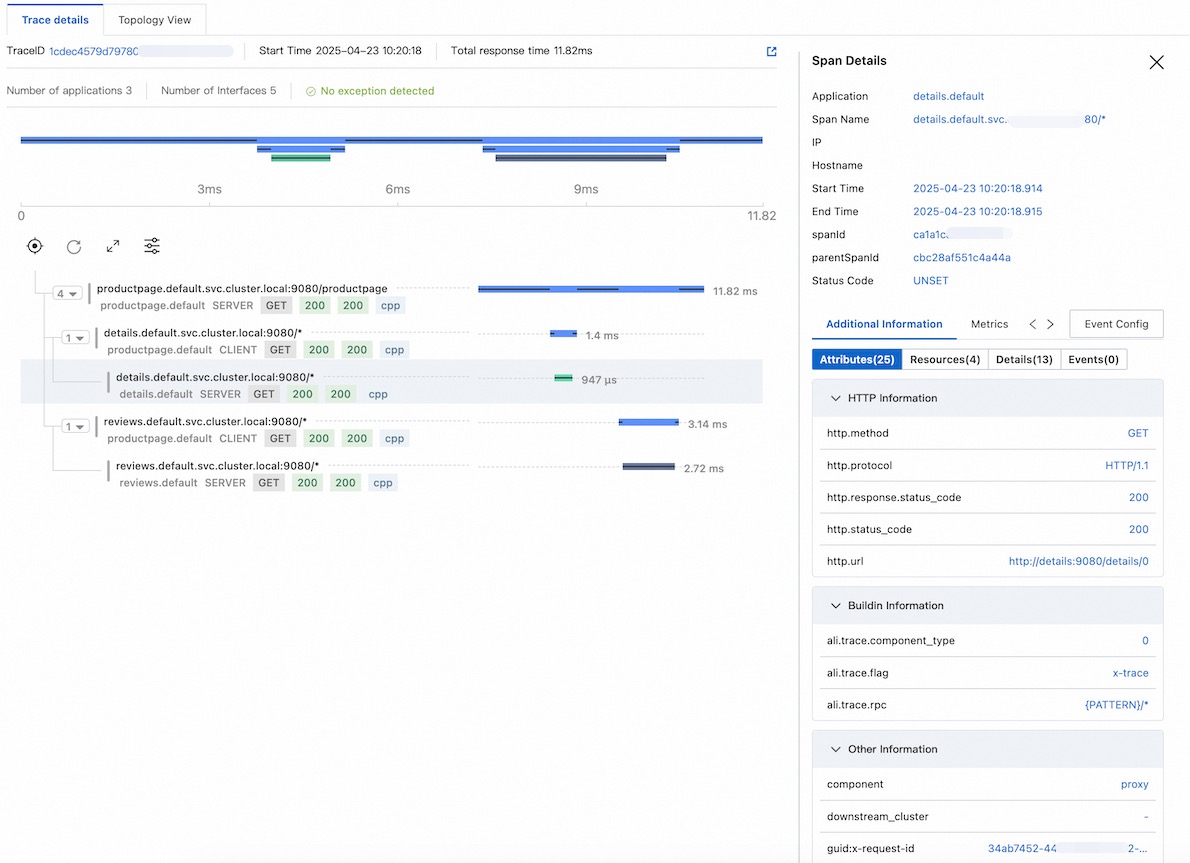Open trace via the external link icon
1190x863 pixels.
[770, 50]
